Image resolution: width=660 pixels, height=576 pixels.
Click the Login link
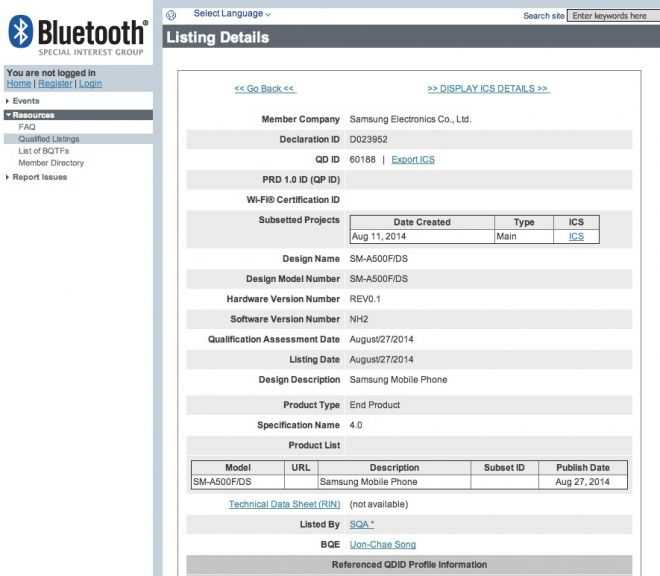[x=90, y=84]
